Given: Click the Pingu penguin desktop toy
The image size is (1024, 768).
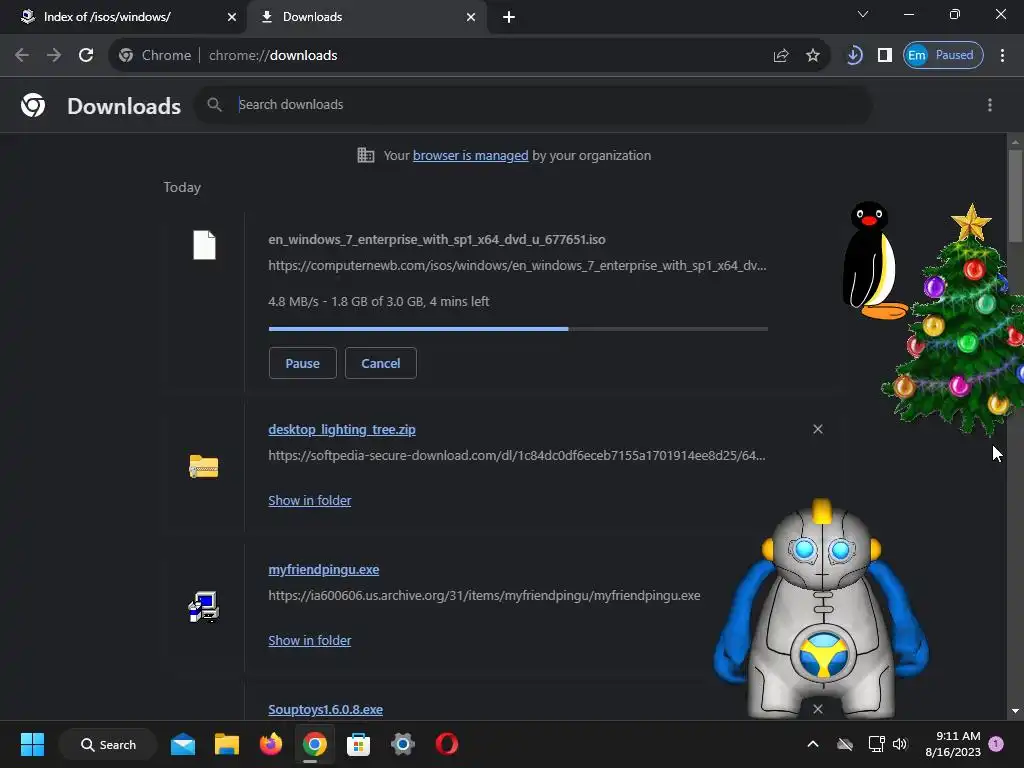Looking at the screenshot, I should 872,261.
